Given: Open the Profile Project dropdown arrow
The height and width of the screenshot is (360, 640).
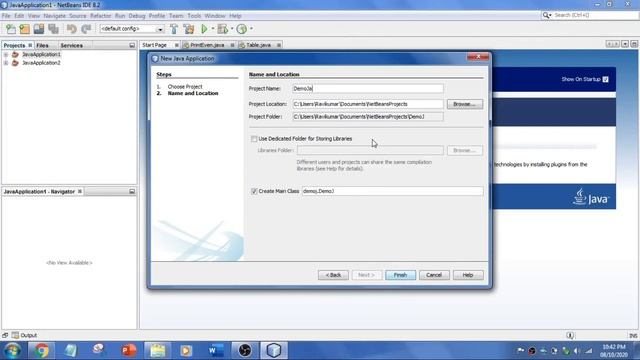Looking at the screenshot, I should (251, 29).
